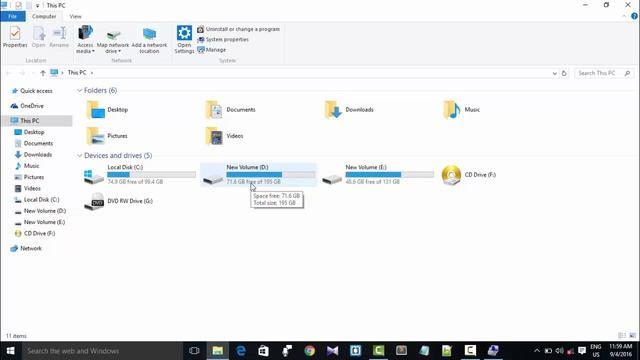
Task: Open Documents in the navigation tree
Action: (x=34, y=144)
